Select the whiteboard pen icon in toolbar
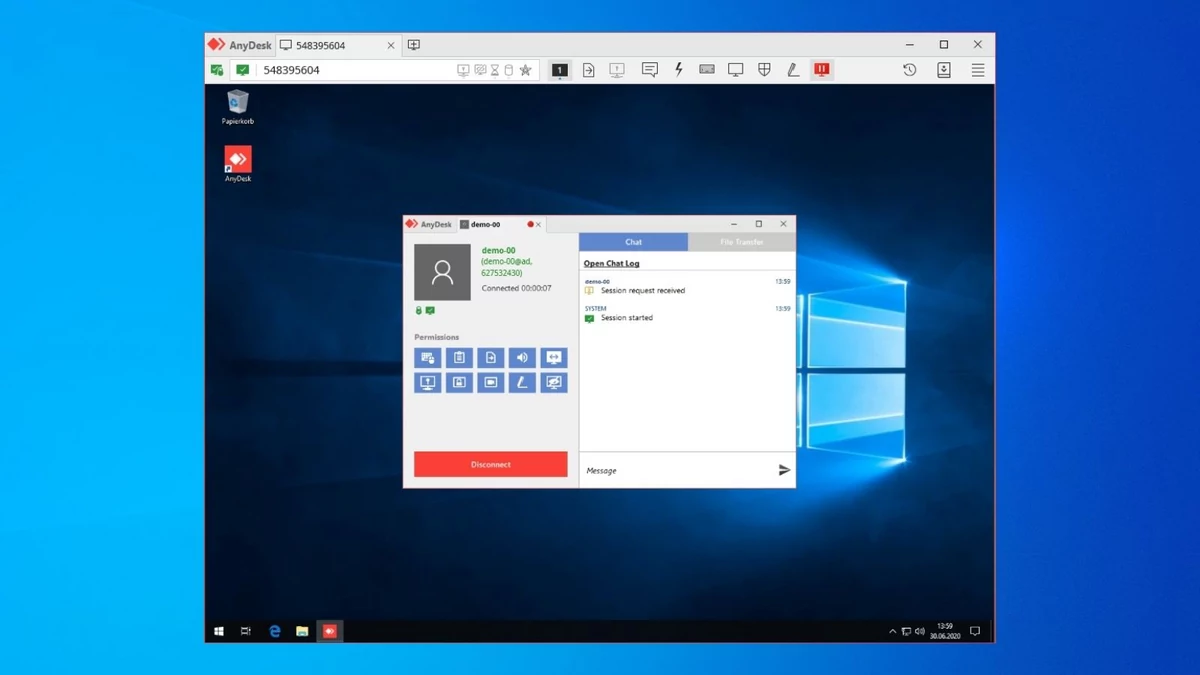 [793, 70]
